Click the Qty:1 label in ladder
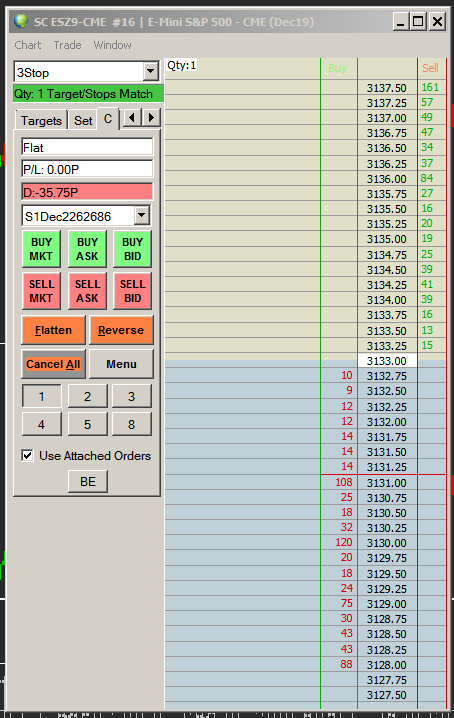 pos(181,65)
